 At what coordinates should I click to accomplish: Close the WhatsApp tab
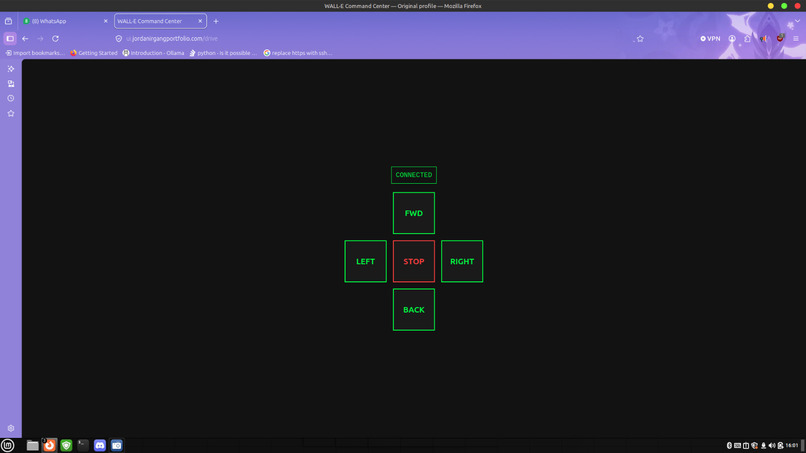coord(105,21)
